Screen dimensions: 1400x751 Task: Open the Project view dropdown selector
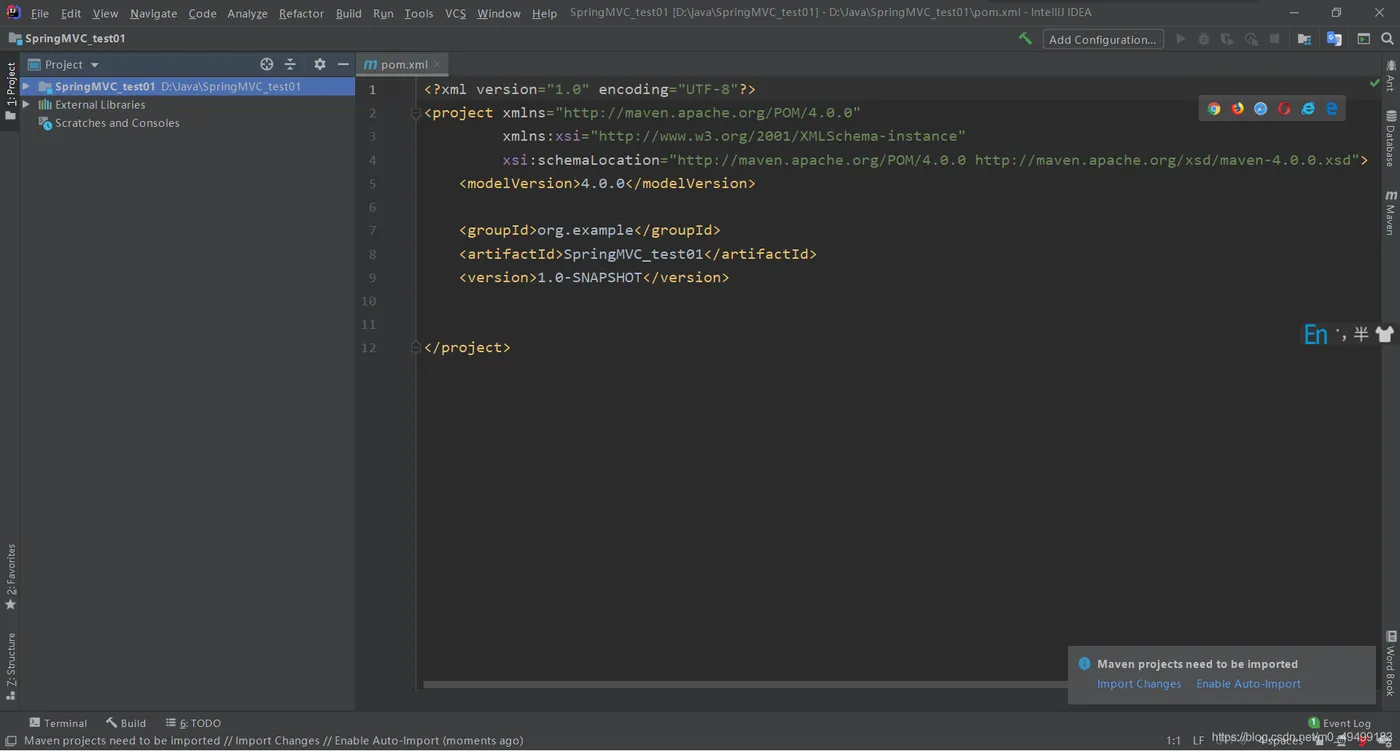tap(64, 64)
